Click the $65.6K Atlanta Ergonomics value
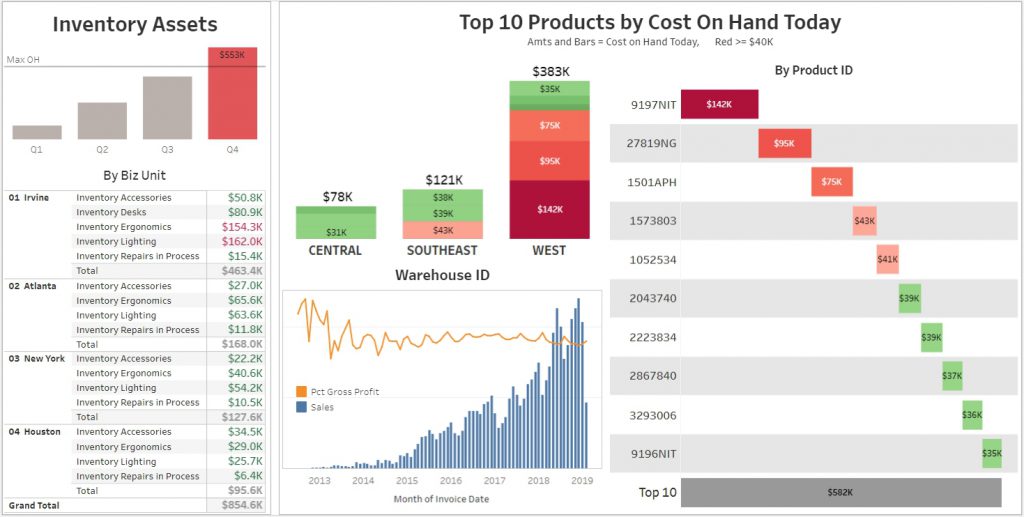Screen dimensions: 1024x517 (x=246, y=300)
